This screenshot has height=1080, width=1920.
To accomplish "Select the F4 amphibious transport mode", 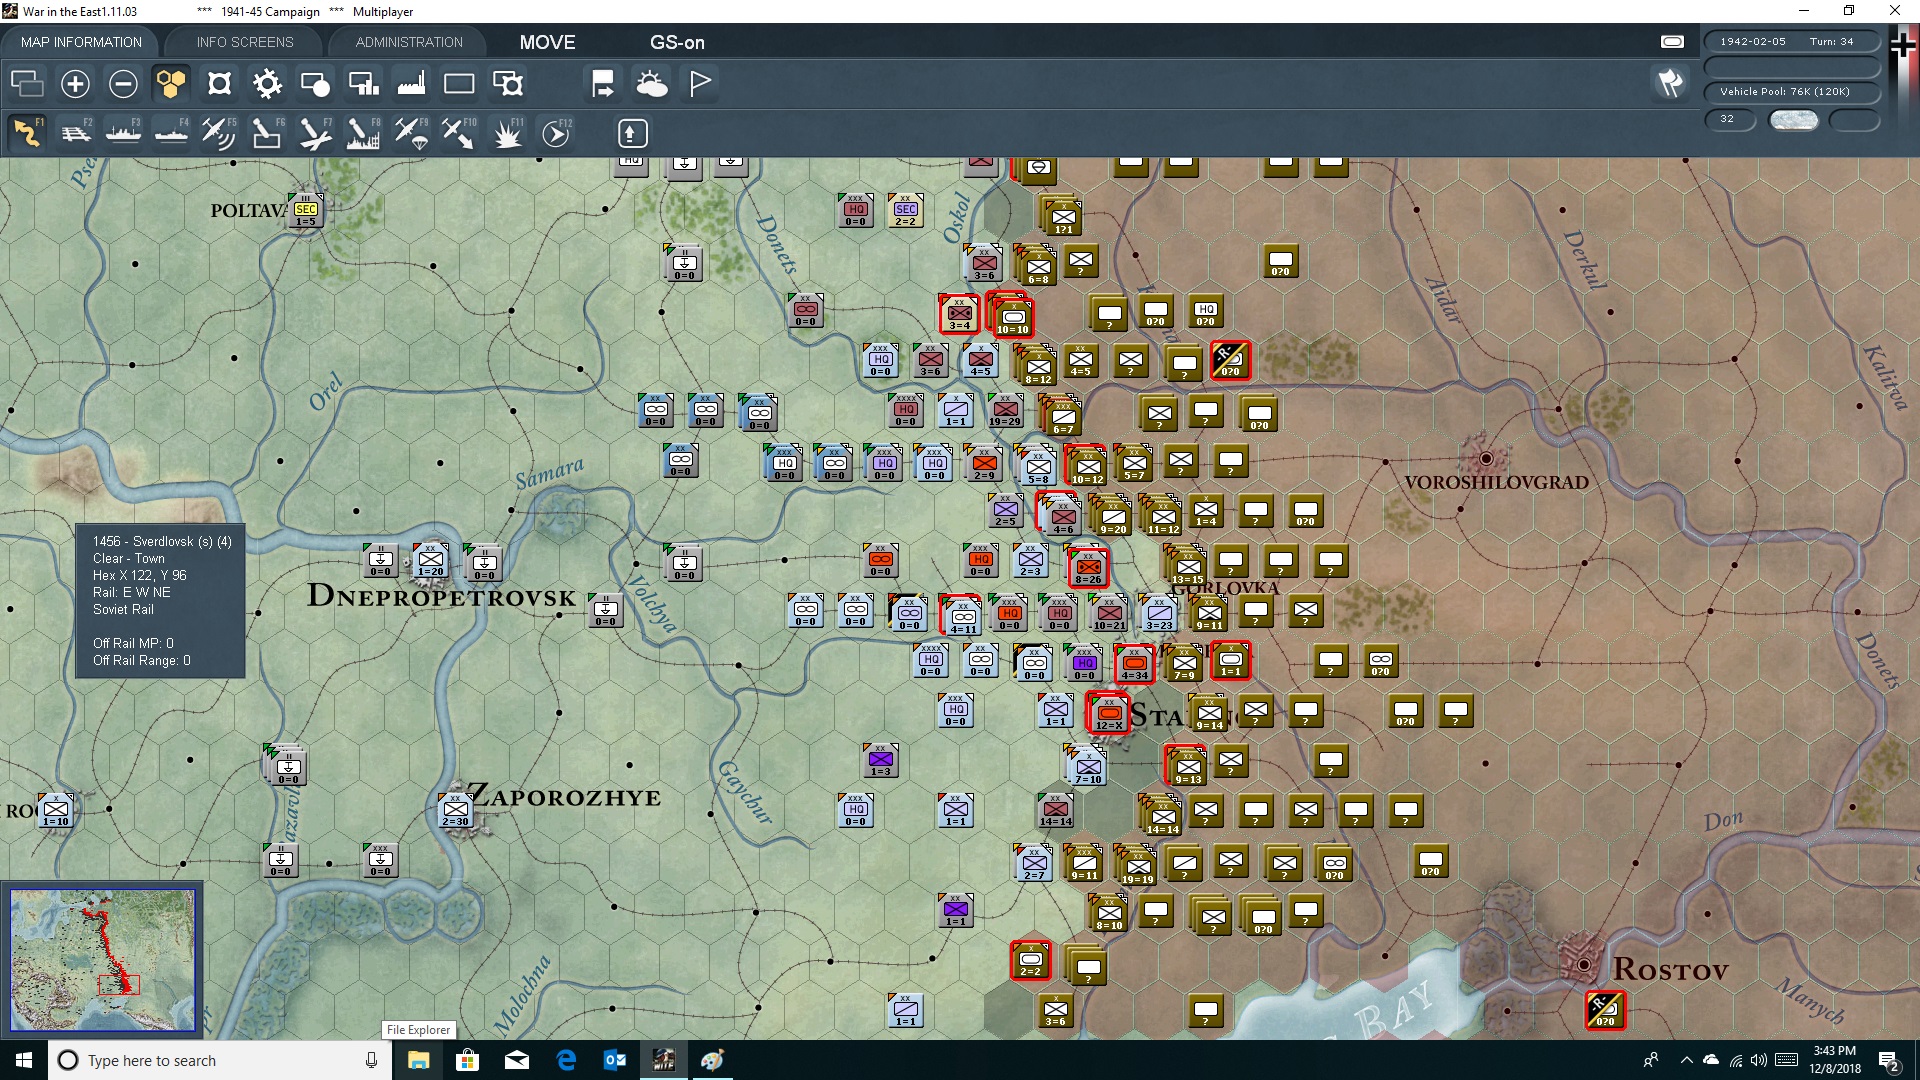I will click(x=171, y=133).
